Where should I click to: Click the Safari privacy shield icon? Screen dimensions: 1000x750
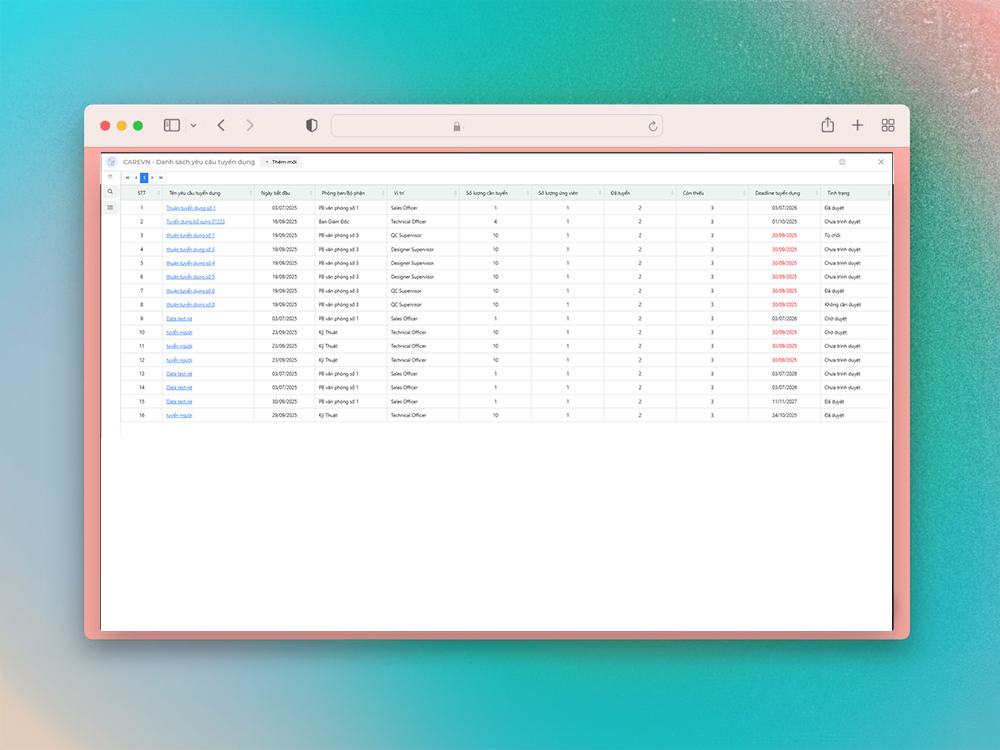312,126
